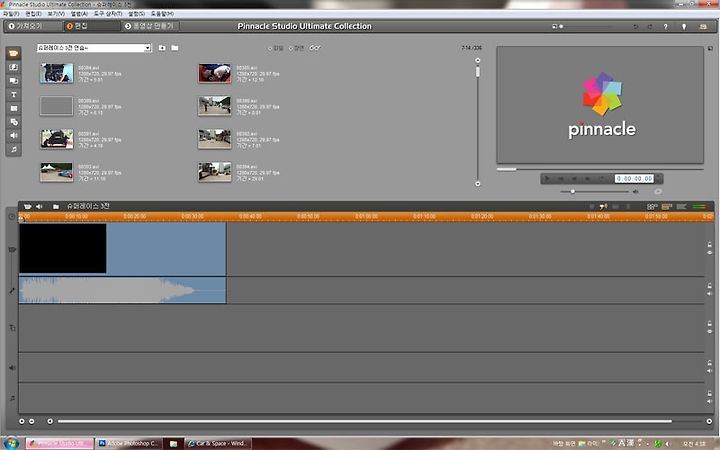The image size is (720, 450).
Task: Switch to the step 3 Make Movie tab
Action: (150, 26)
